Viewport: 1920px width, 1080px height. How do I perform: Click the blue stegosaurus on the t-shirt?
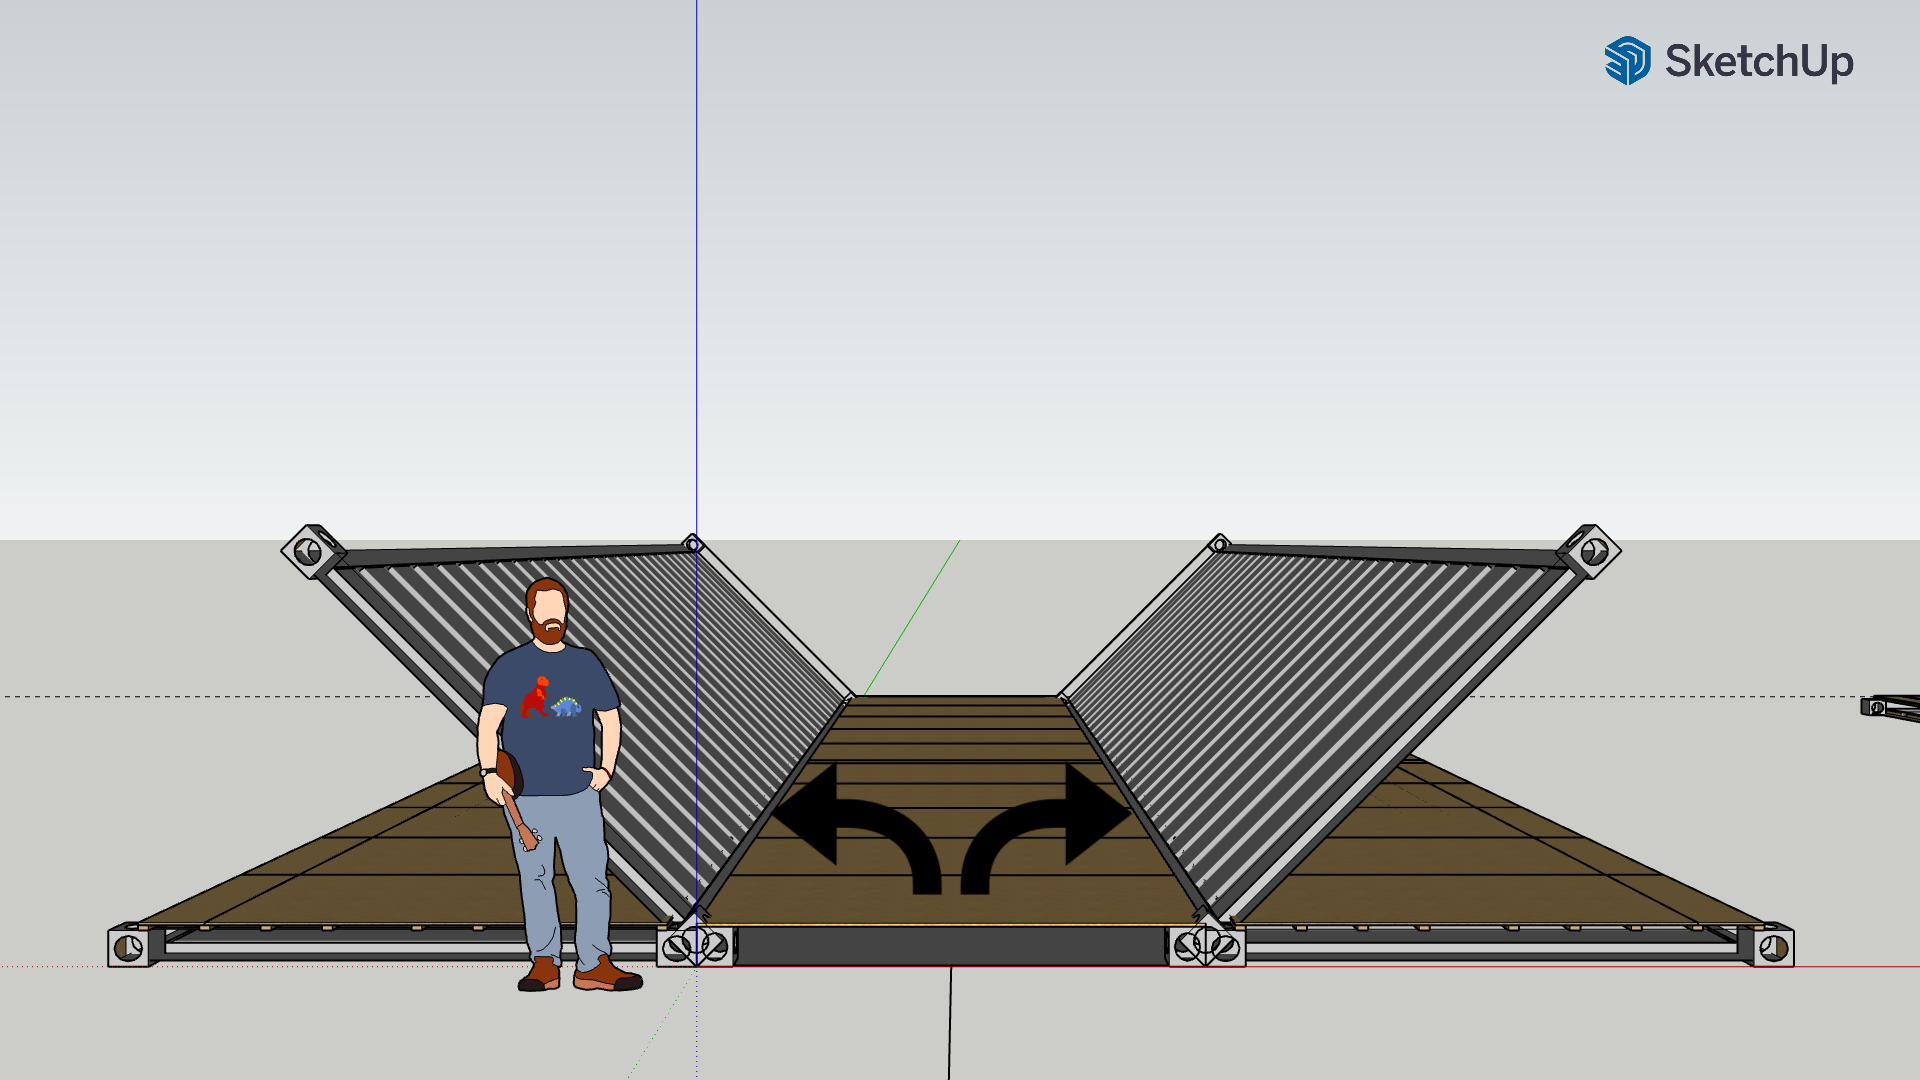pyautogui.click(x=567, y=706)
